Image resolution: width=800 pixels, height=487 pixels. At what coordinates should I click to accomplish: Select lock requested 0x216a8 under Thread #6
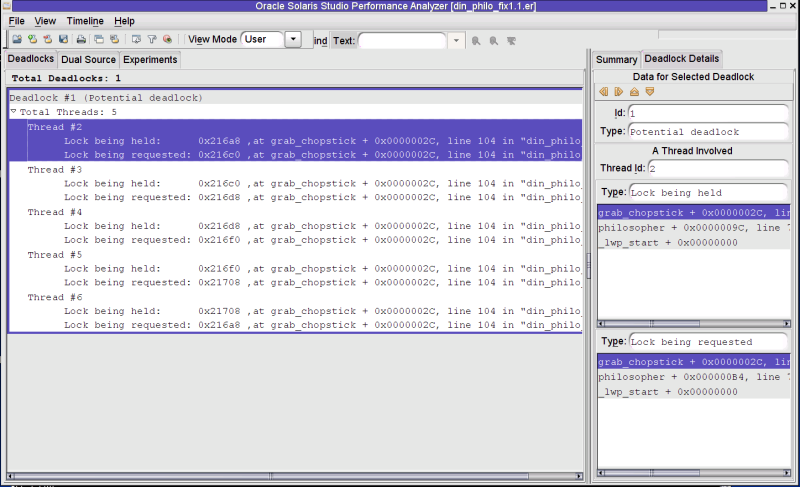323,325
